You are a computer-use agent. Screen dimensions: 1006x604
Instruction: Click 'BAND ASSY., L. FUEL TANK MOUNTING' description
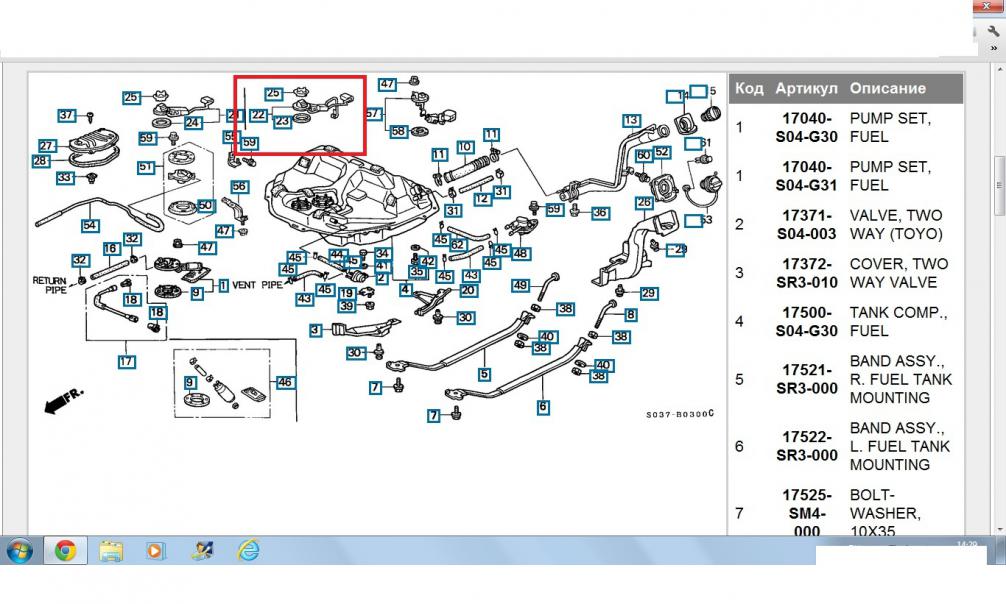click(899, 446)
